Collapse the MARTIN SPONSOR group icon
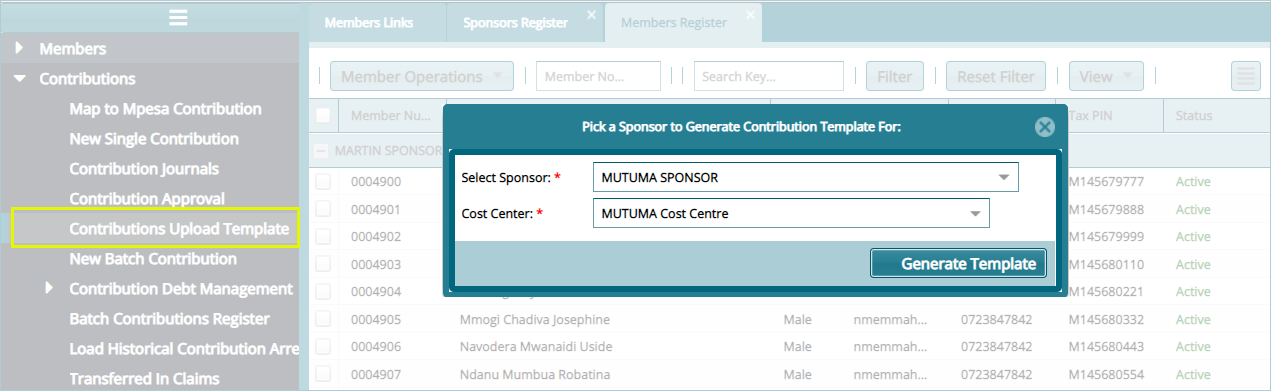 coord(322,151)
